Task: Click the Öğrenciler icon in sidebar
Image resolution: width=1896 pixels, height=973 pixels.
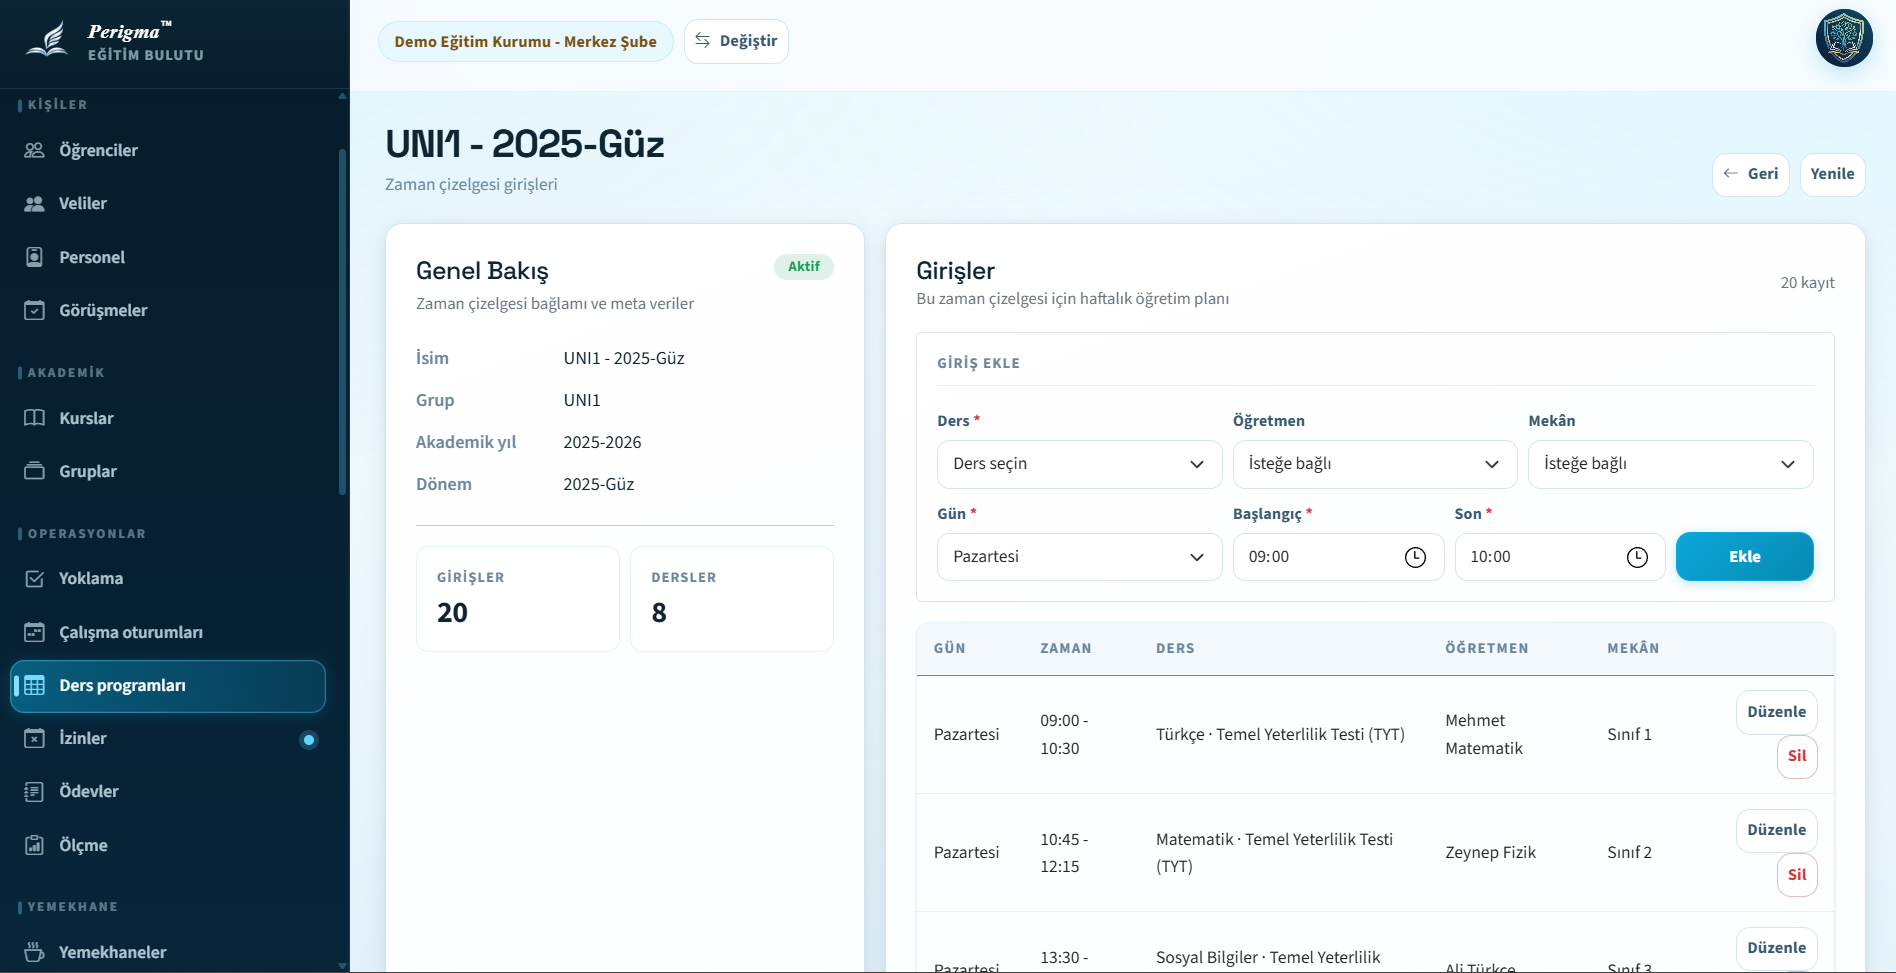Action: [x=34, y=150]
